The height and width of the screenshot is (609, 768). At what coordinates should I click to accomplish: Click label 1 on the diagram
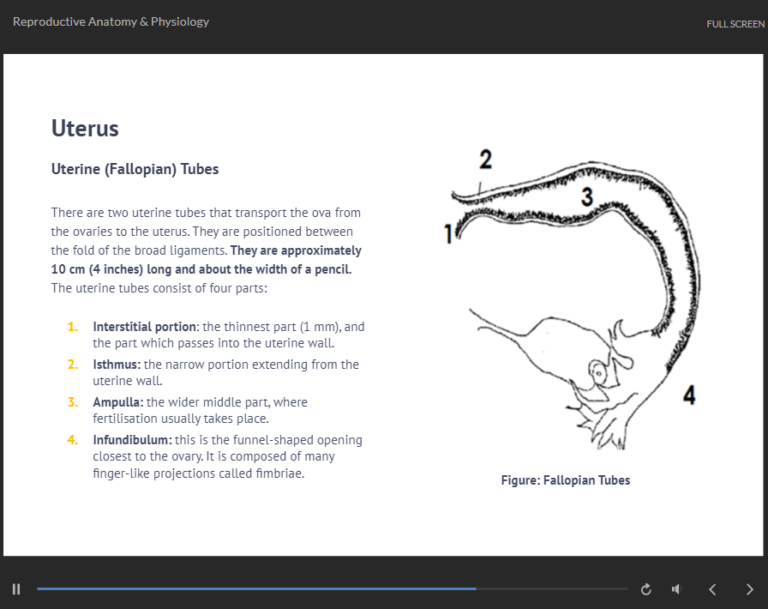[x=448, y=234]
